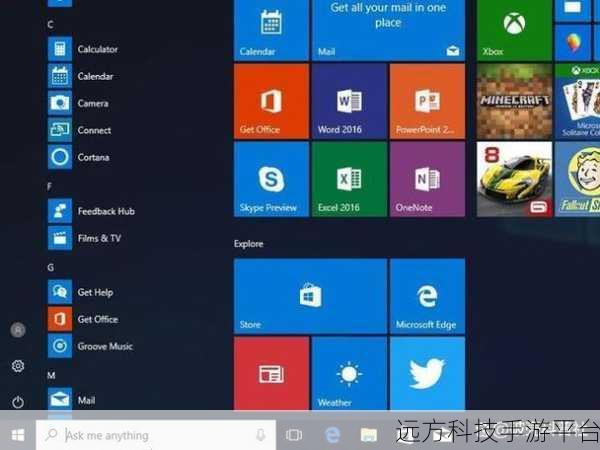Open Calculator from the app list
The width and height of the screenshot is (600, 450).
coord(83,49)
